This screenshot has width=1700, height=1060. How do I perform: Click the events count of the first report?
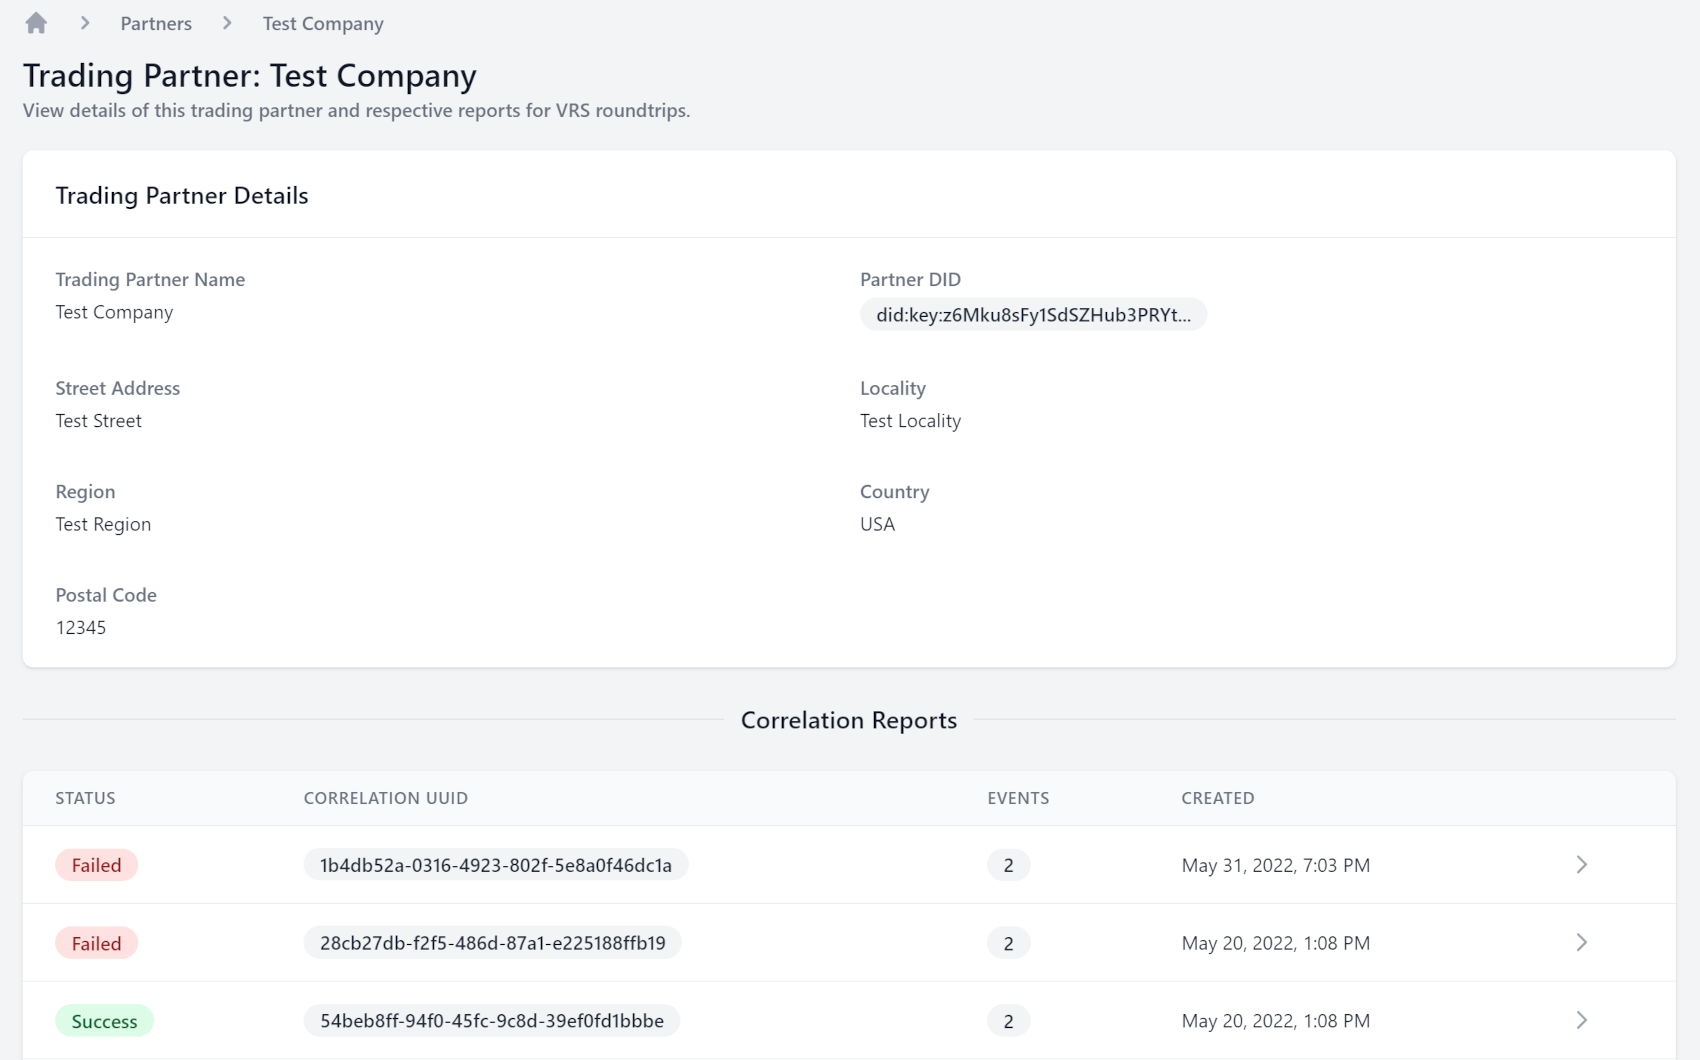[1009, 865]
